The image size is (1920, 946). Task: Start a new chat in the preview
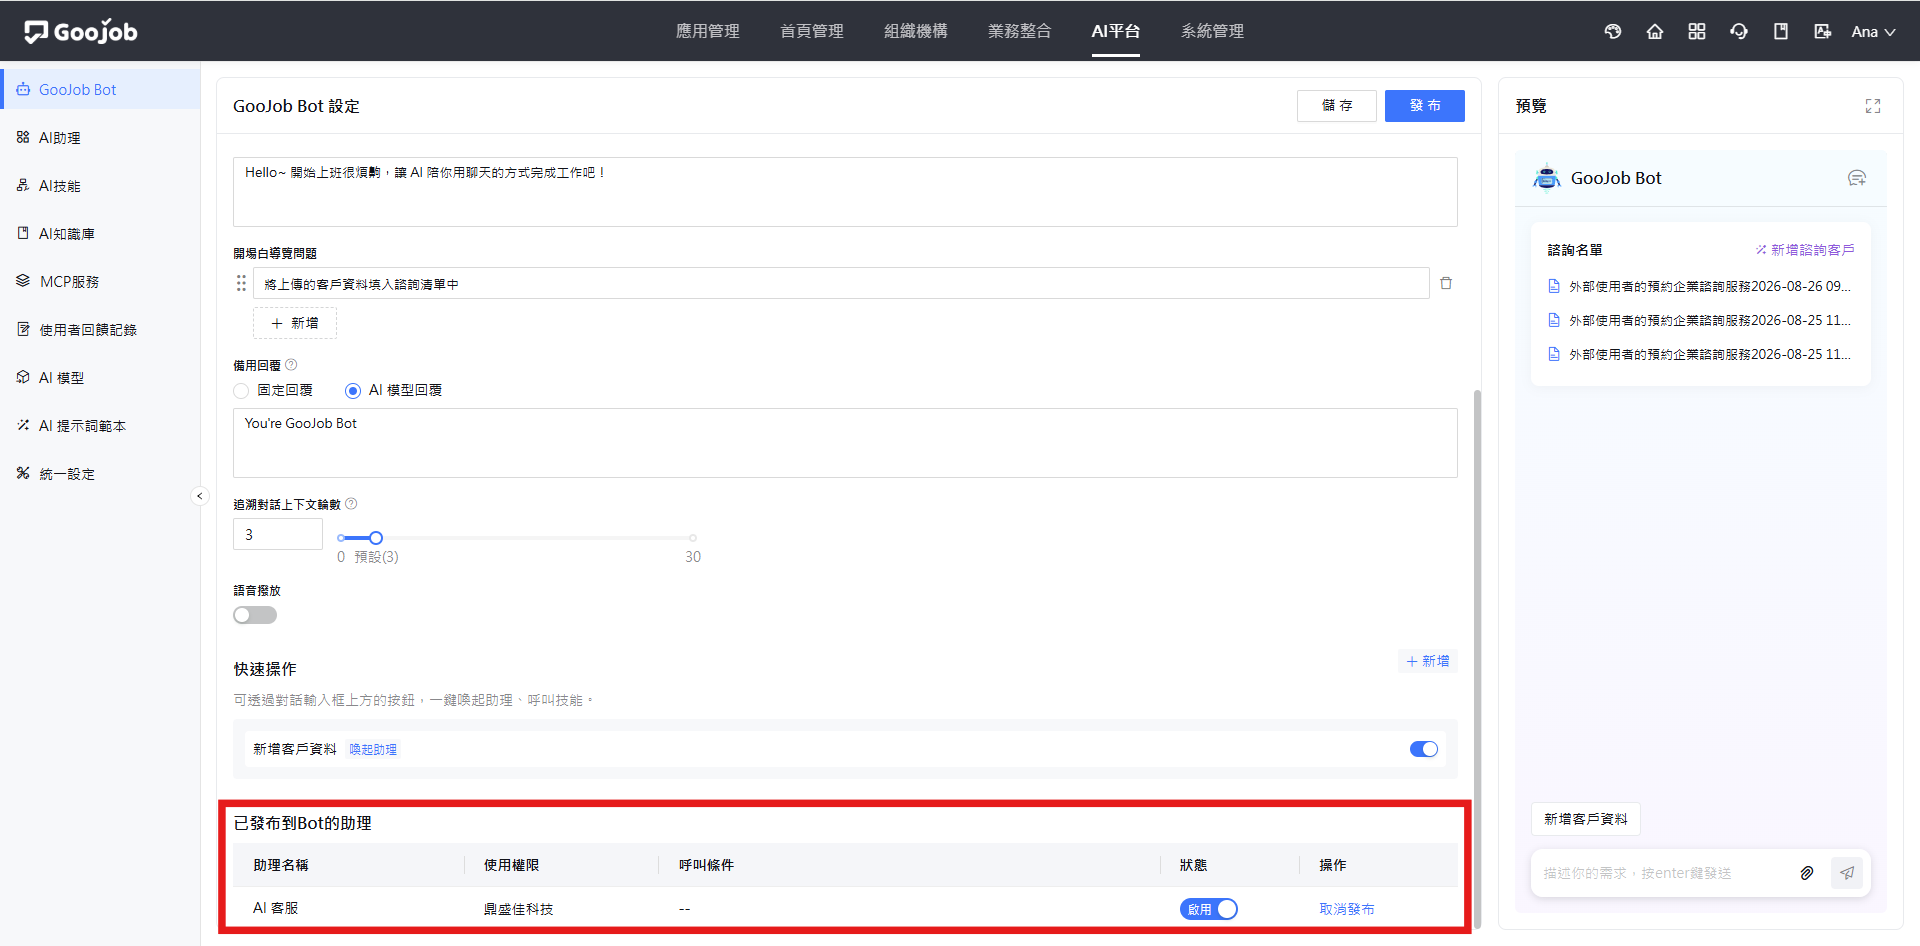pos(1857,178)
